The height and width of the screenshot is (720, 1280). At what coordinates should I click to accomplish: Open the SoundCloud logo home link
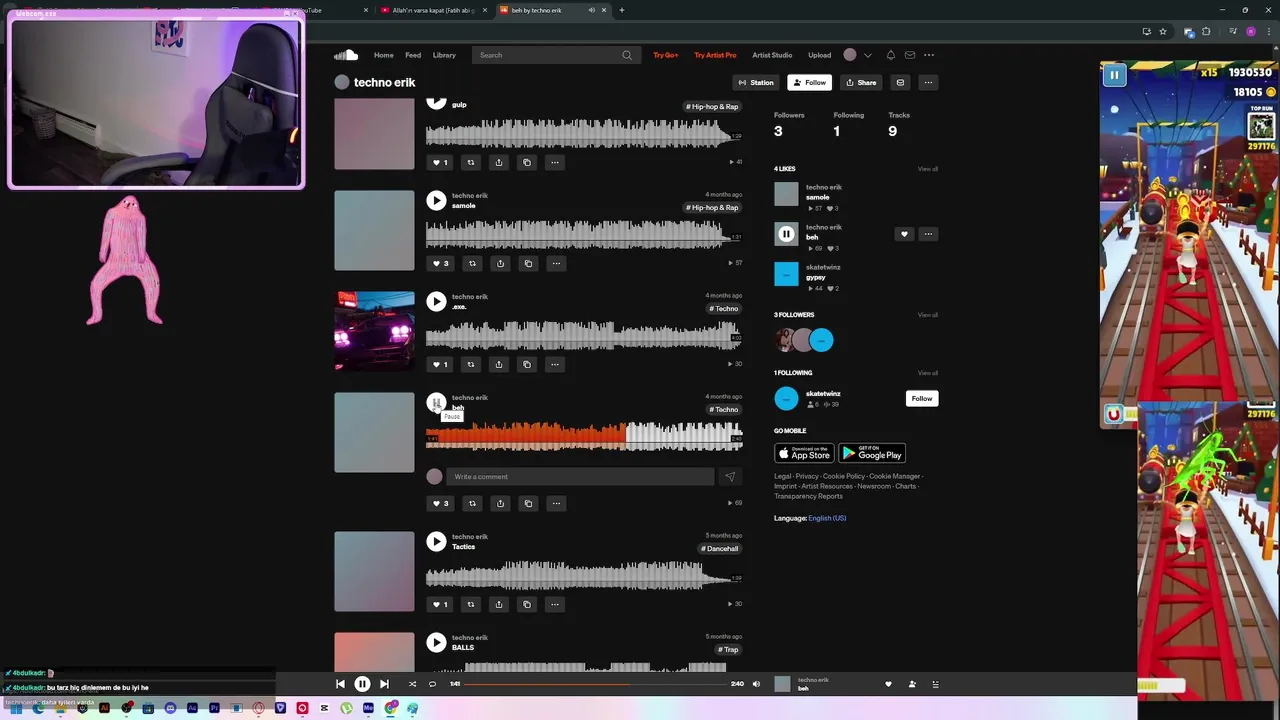click(x=346, y=55)
